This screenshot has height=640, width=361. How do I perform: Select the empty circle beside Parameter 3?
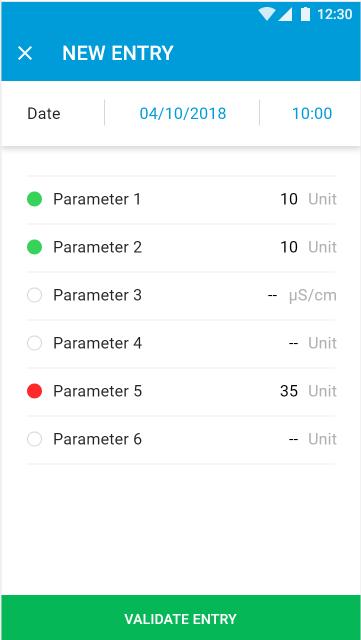point(34,295)
